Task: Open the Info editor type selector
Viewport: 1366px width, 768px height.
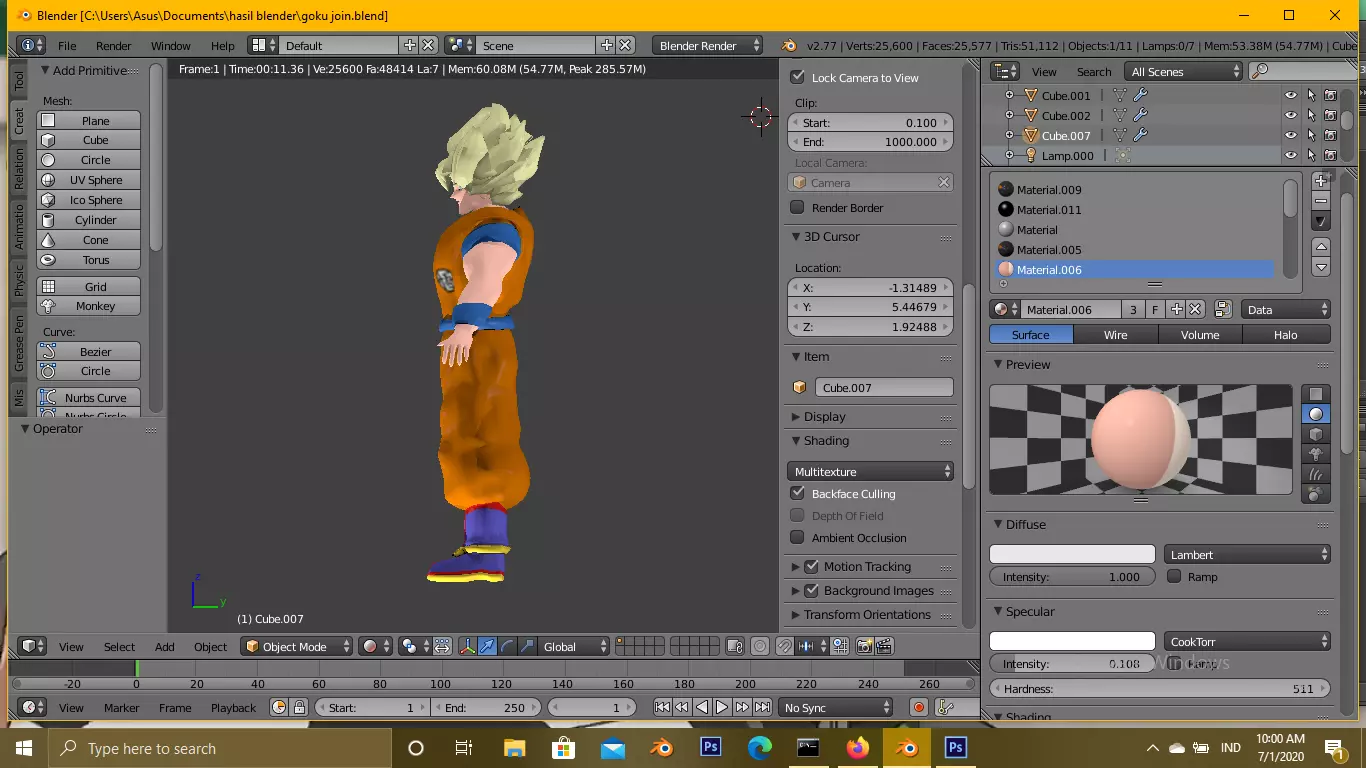Action: pos(32,45)
